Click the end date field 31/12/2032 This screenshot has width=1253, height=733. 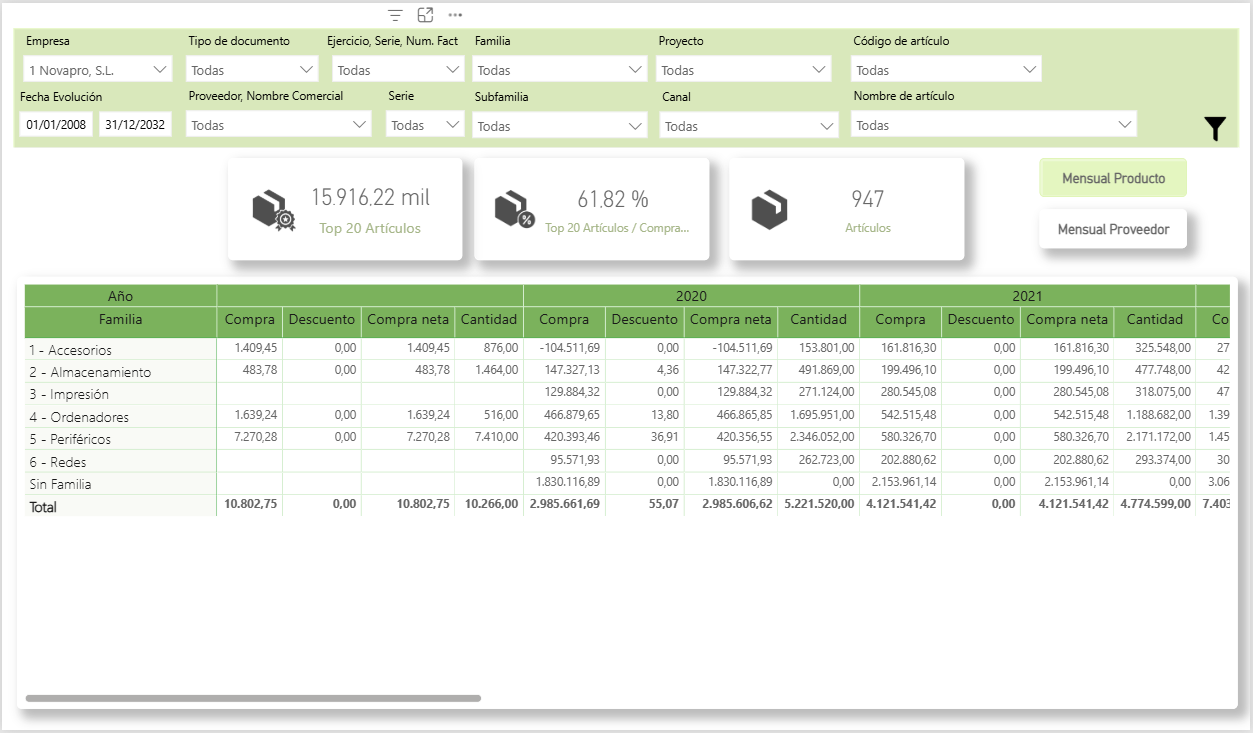[x=135, y=125]
